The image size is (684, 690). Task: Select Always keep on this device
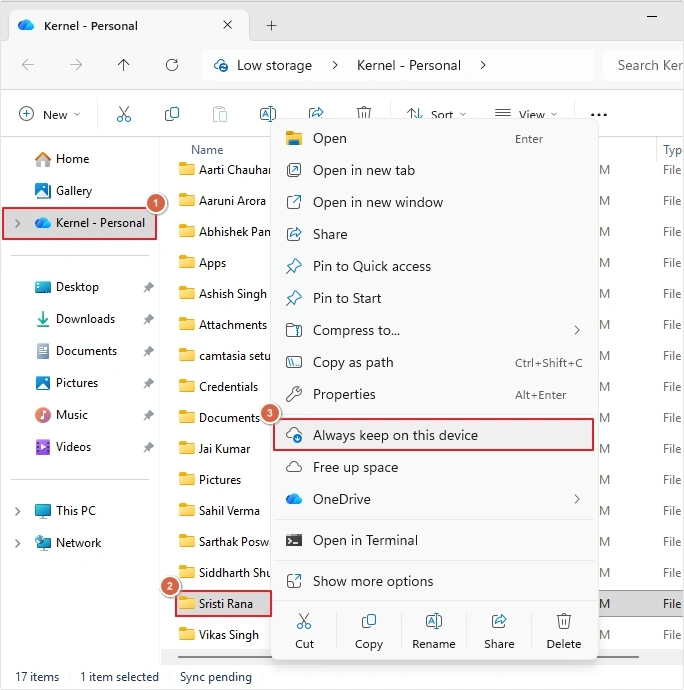[x=434, y=435]
